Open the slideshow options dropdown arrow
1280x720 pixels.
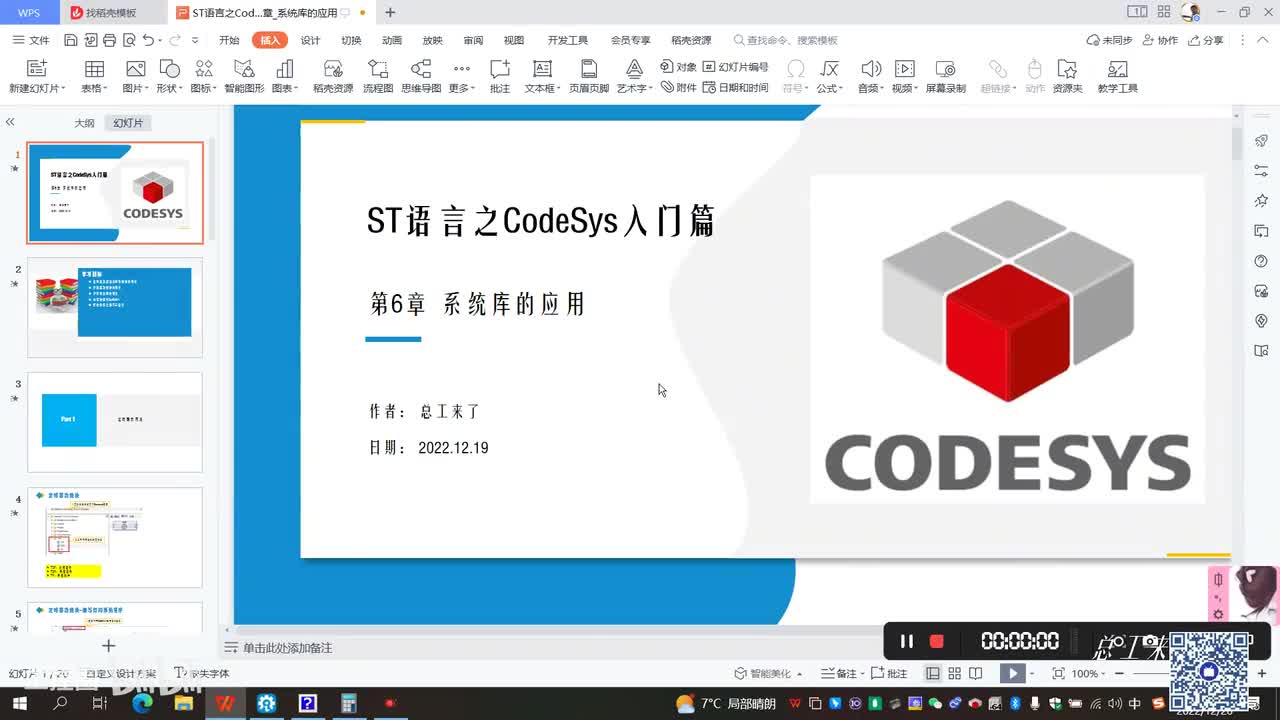[x=1031, y=674]
